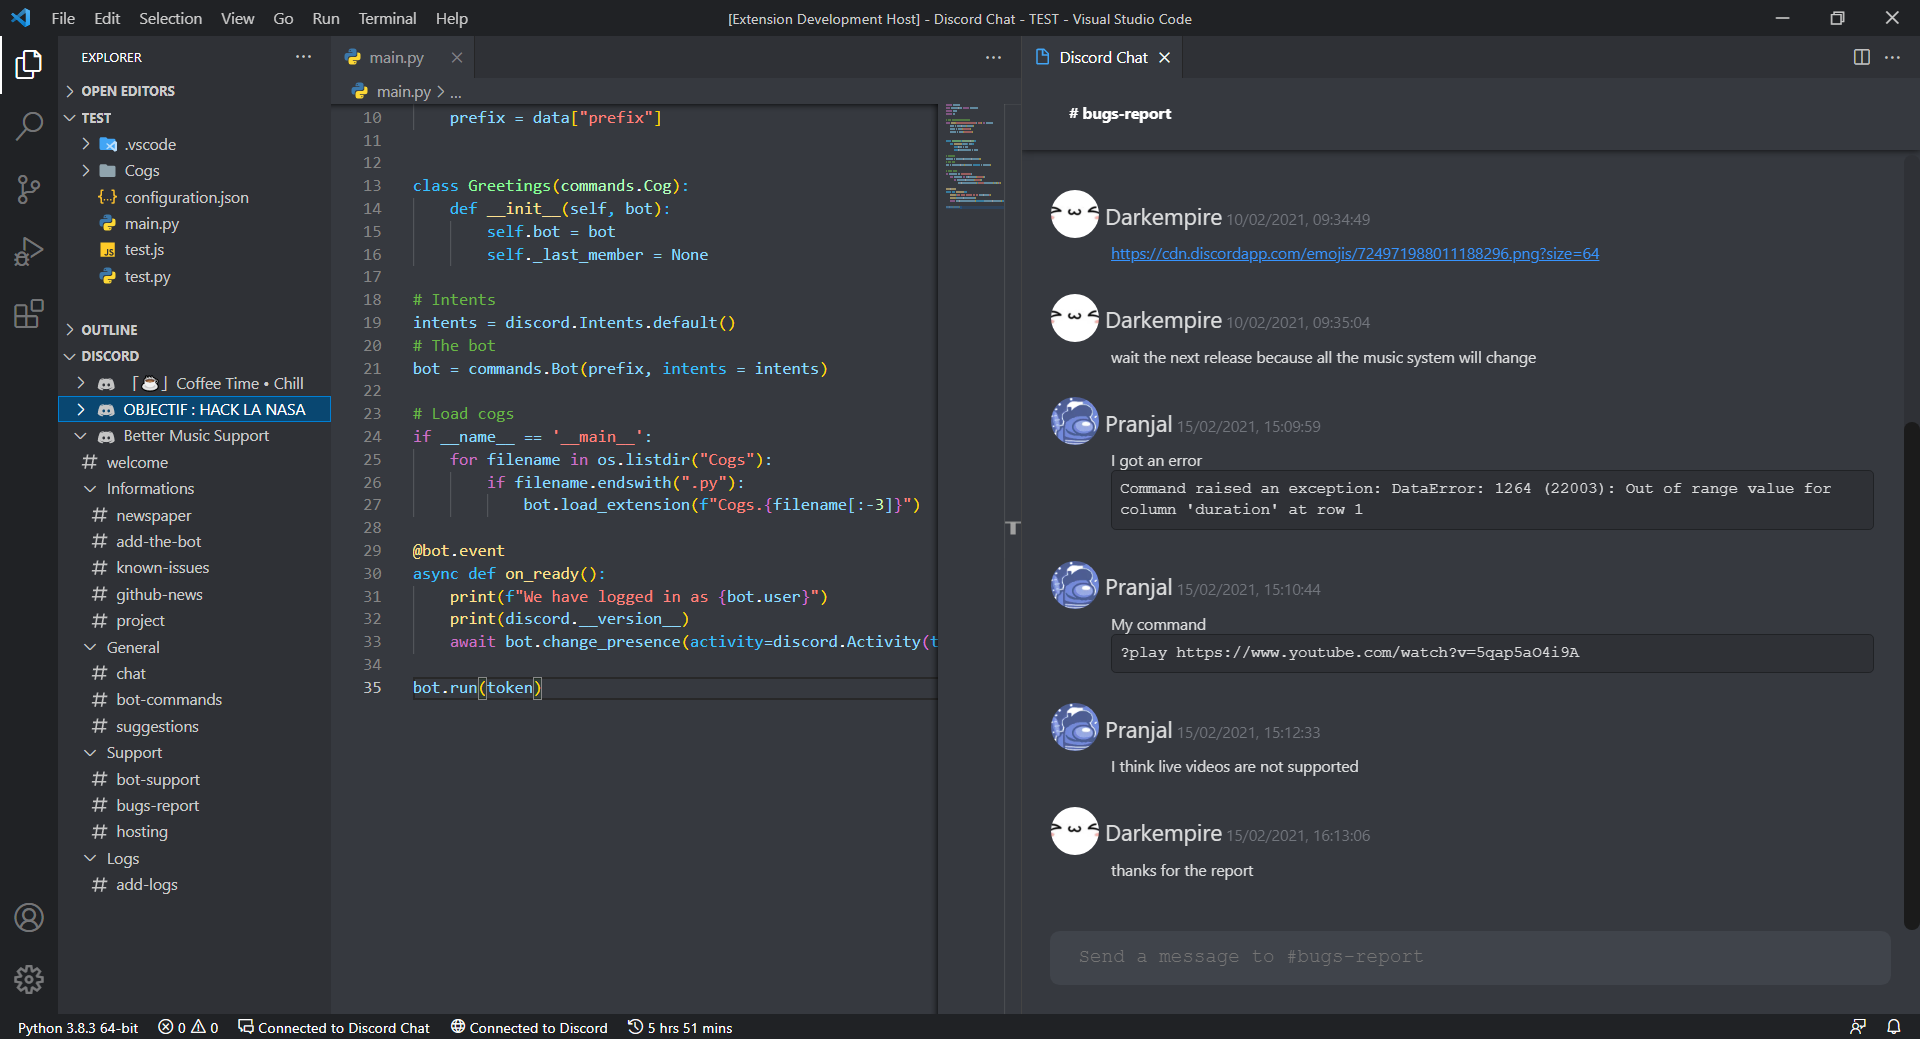This screenshot has width=1920, height=1039.
Task: Open the suggestions channel
Action: [x=157, y=727]
